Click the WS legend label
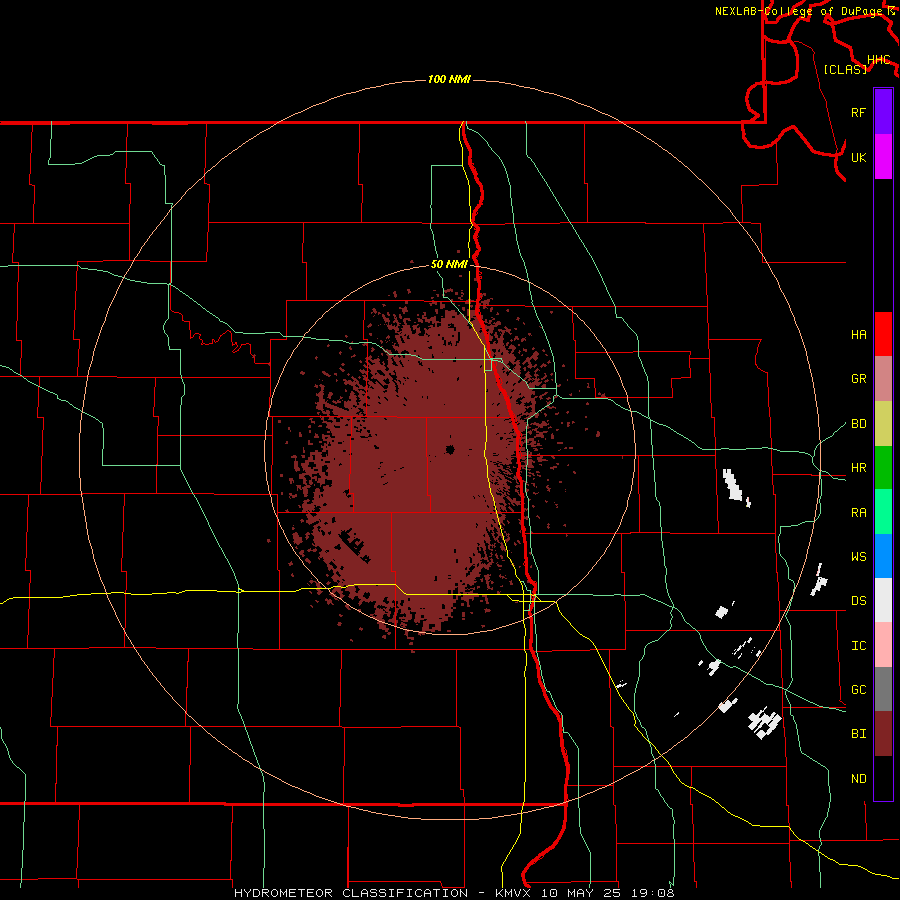The width and height of the screenshot is (900, 900). pos(858,557)
